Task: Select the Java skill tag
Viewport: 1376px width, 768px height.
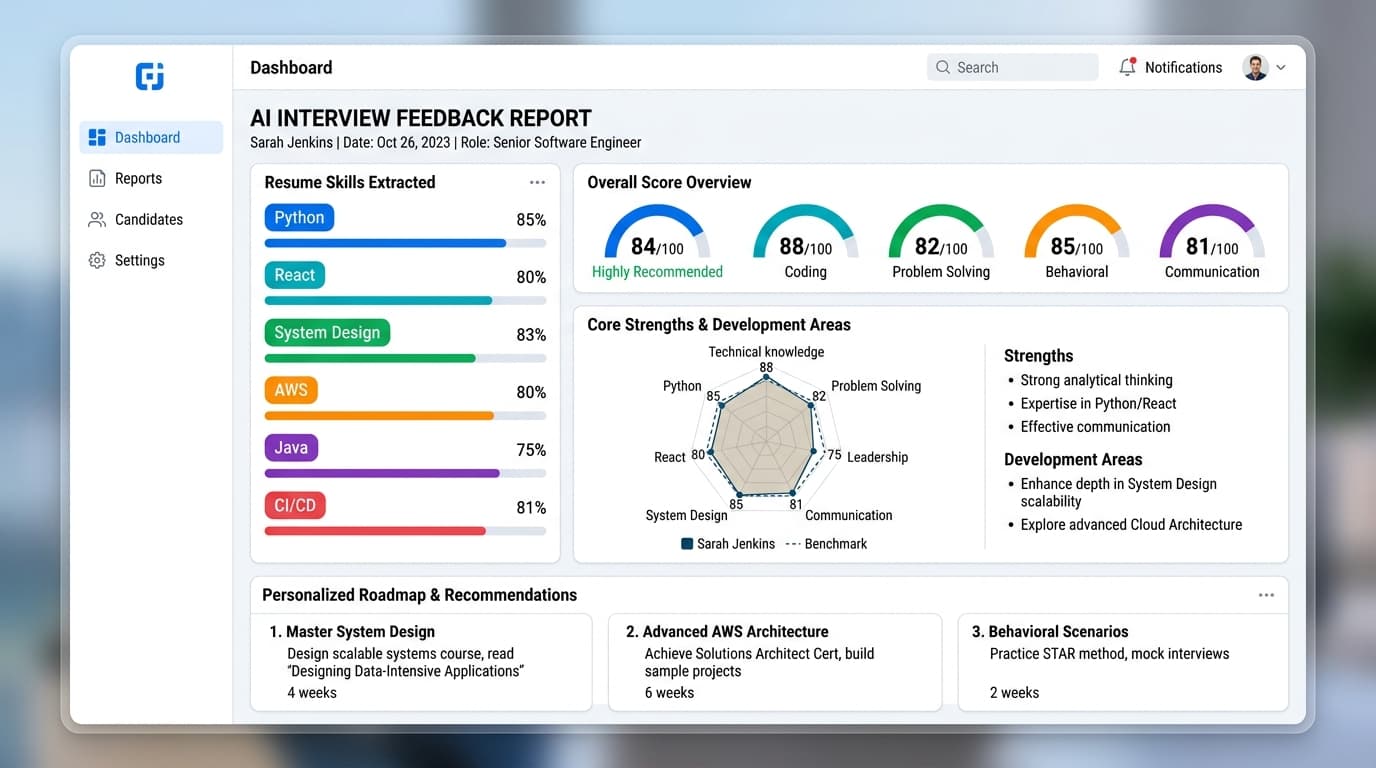Action: pos(291,448)
